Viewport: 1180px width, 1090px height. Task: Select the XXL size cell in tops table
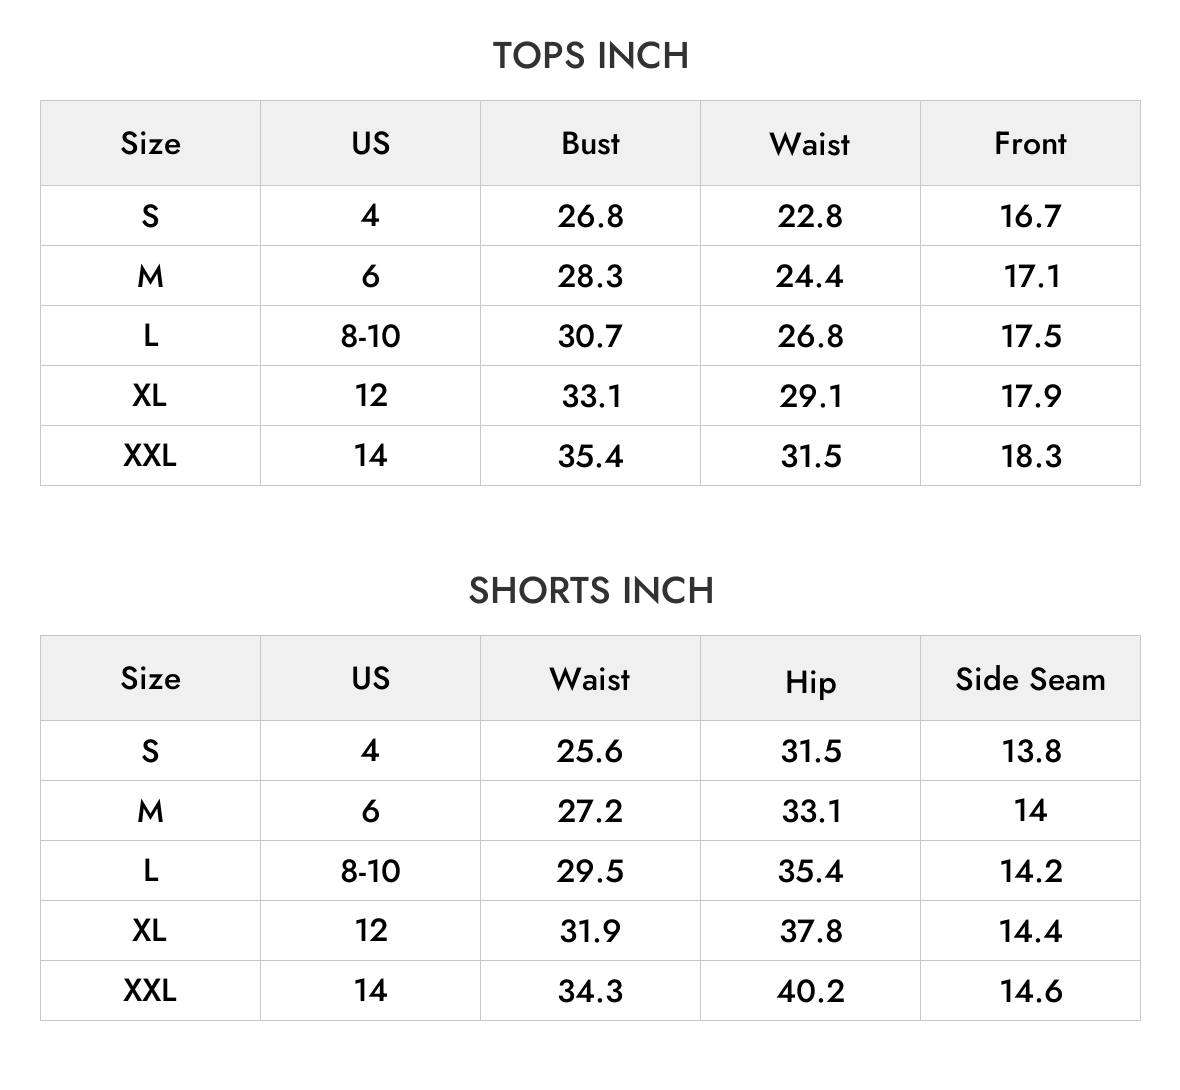(151, 455)
